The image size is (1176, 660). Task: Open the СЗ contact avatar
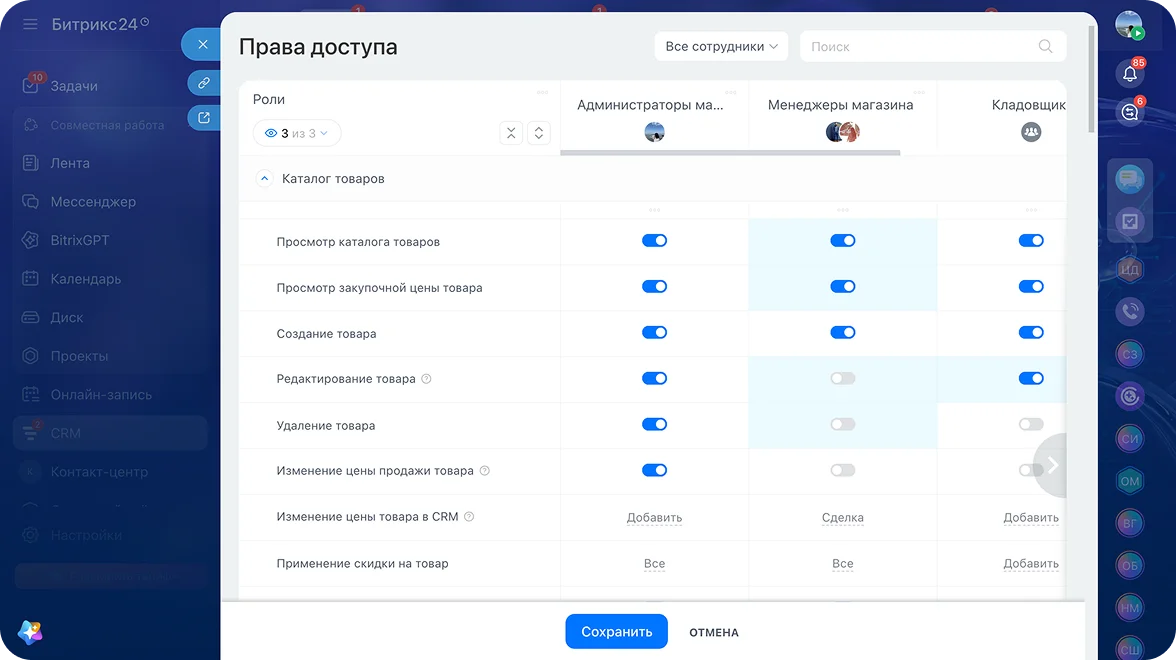pos(1130,353)
